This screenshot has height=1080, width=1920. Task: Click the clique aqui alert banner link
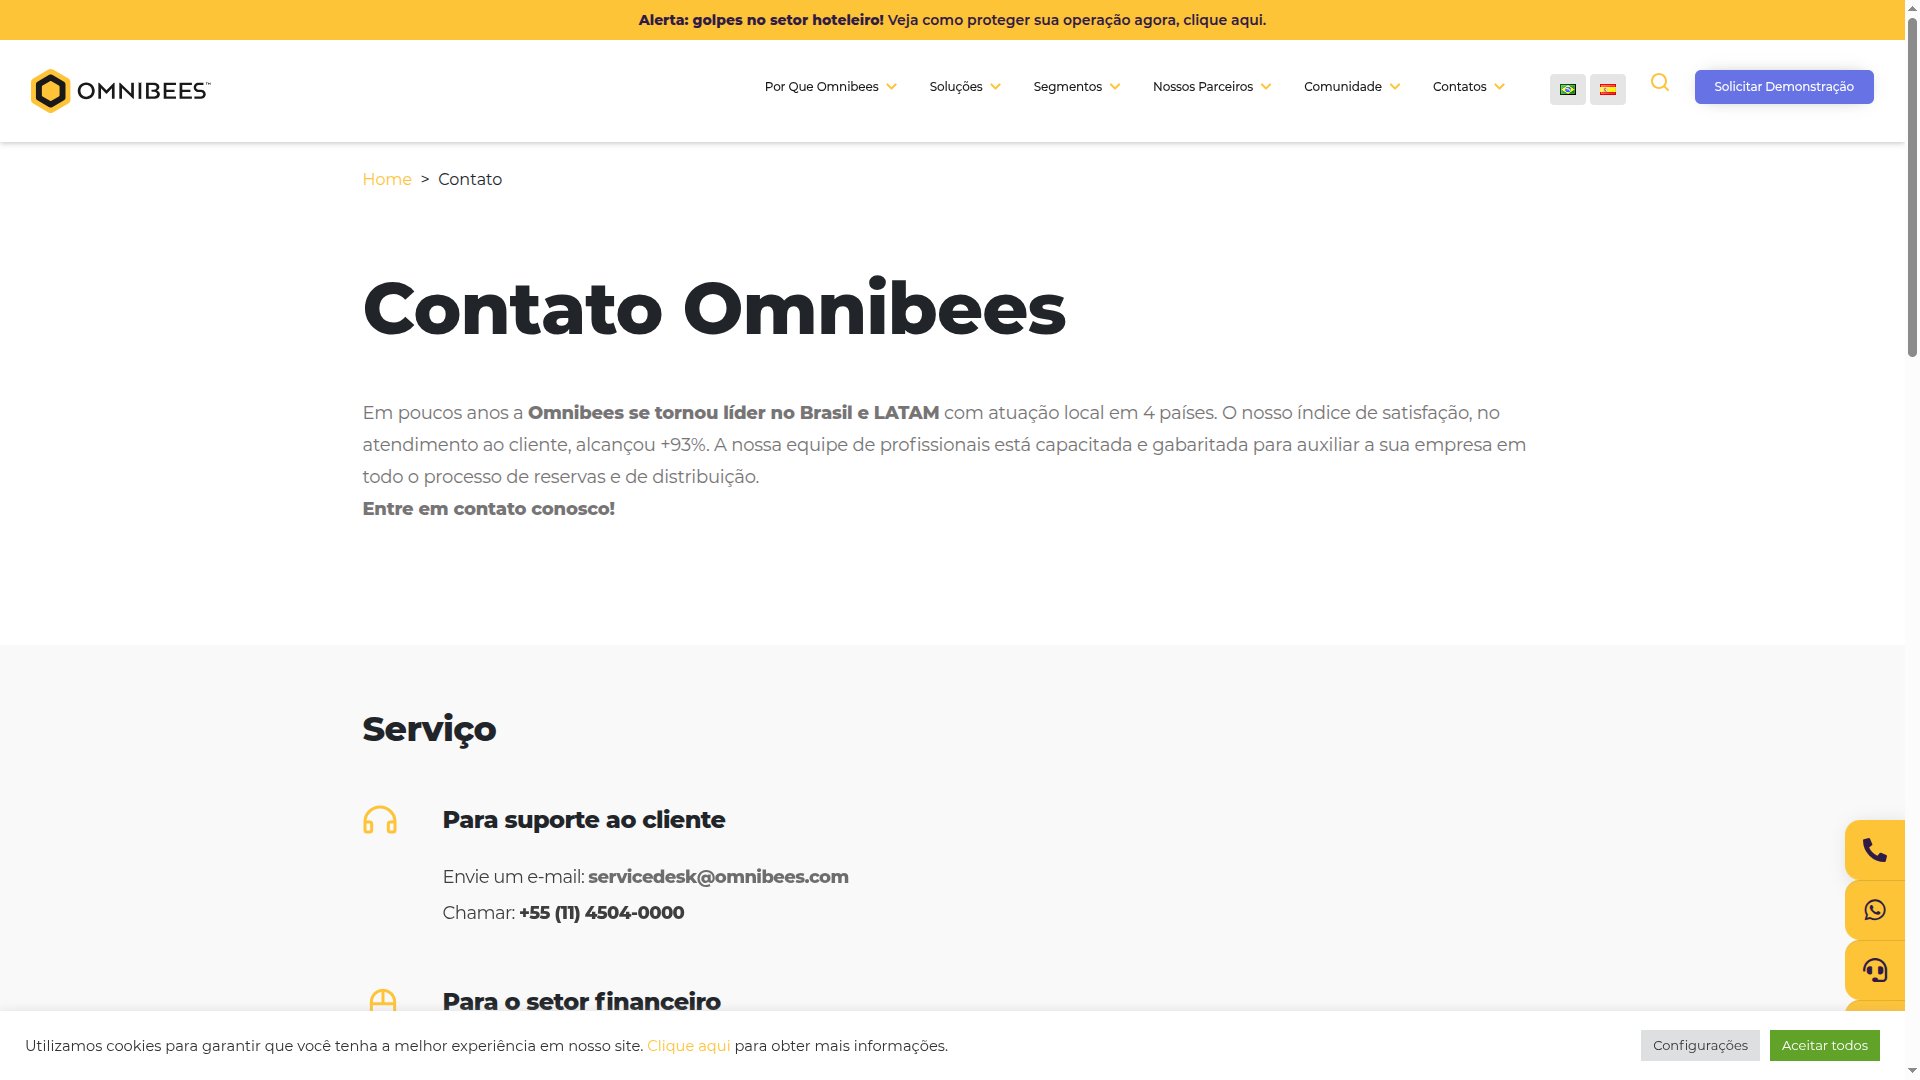tap(1224, 19)
